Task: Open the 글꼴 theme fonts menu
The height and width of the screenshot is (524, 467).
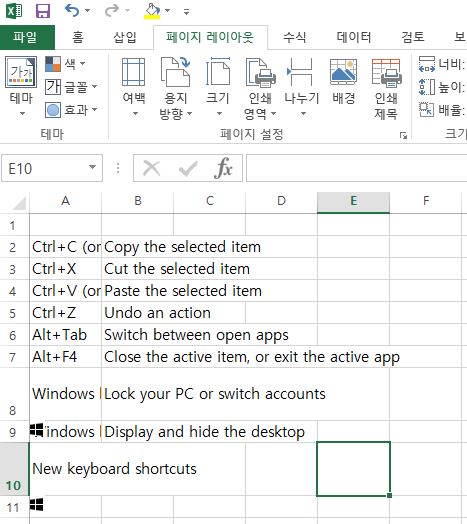Action: tap(72, 87)
